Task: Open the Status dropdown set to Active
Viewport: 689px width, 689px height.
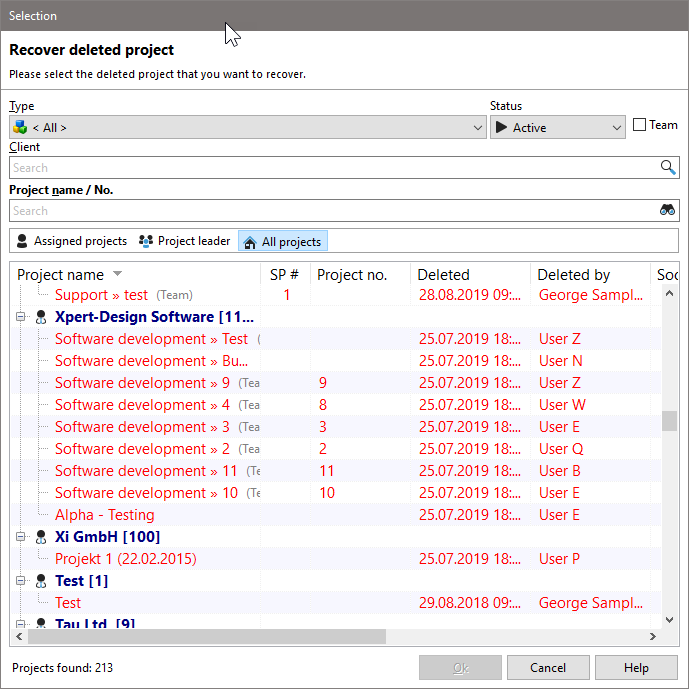Action: [x=557, y=128]
